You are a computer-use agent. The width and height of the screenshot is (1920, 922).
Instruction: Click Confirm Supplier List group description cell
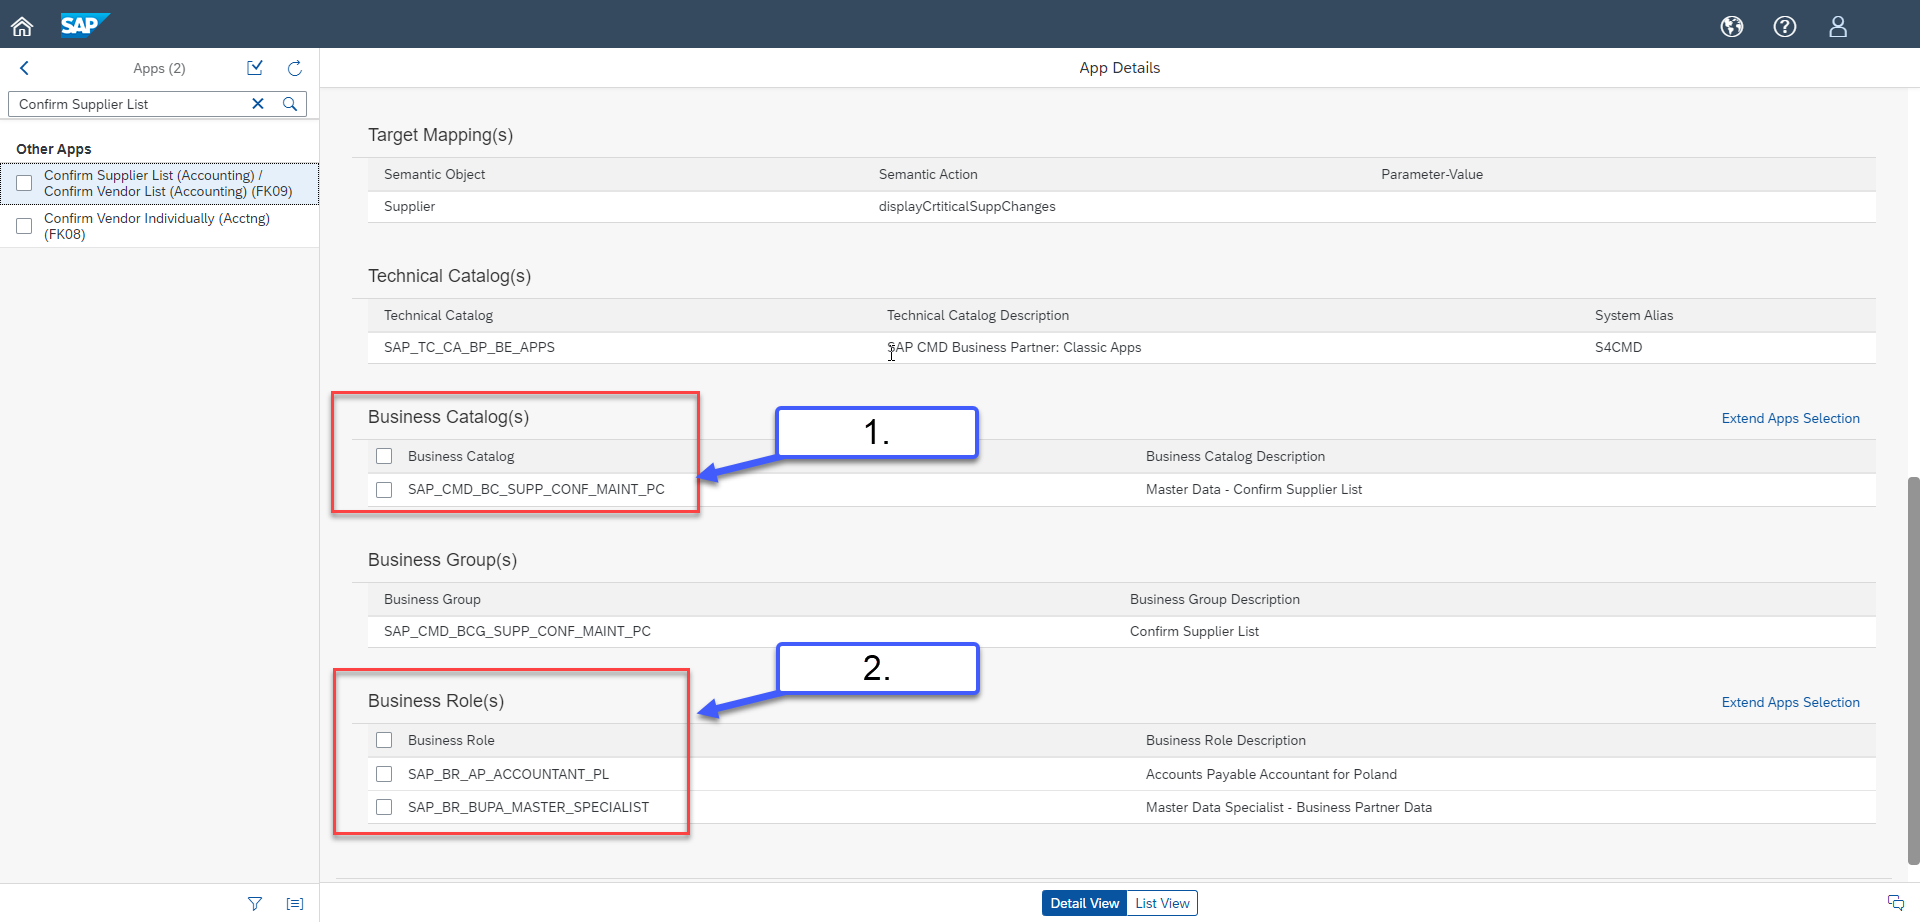(x=1194, y=631)
